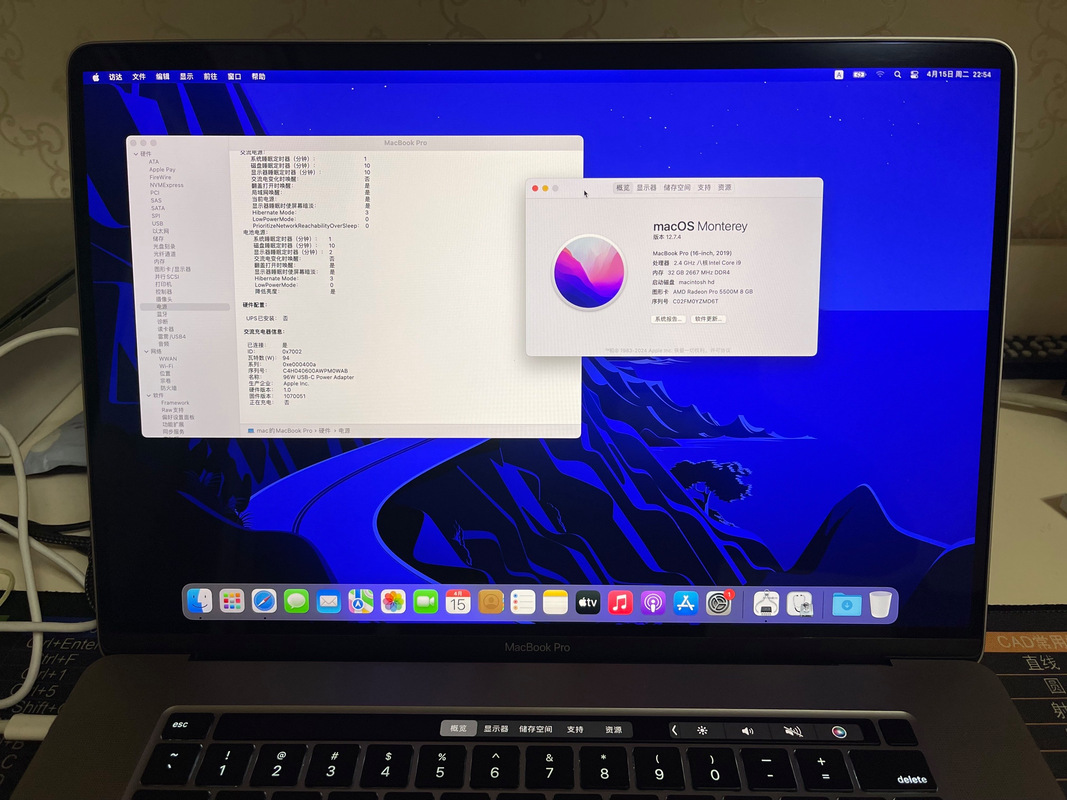Open the Photos app in Dock
The image size is (1067, 800).
(x=393, y=602)
